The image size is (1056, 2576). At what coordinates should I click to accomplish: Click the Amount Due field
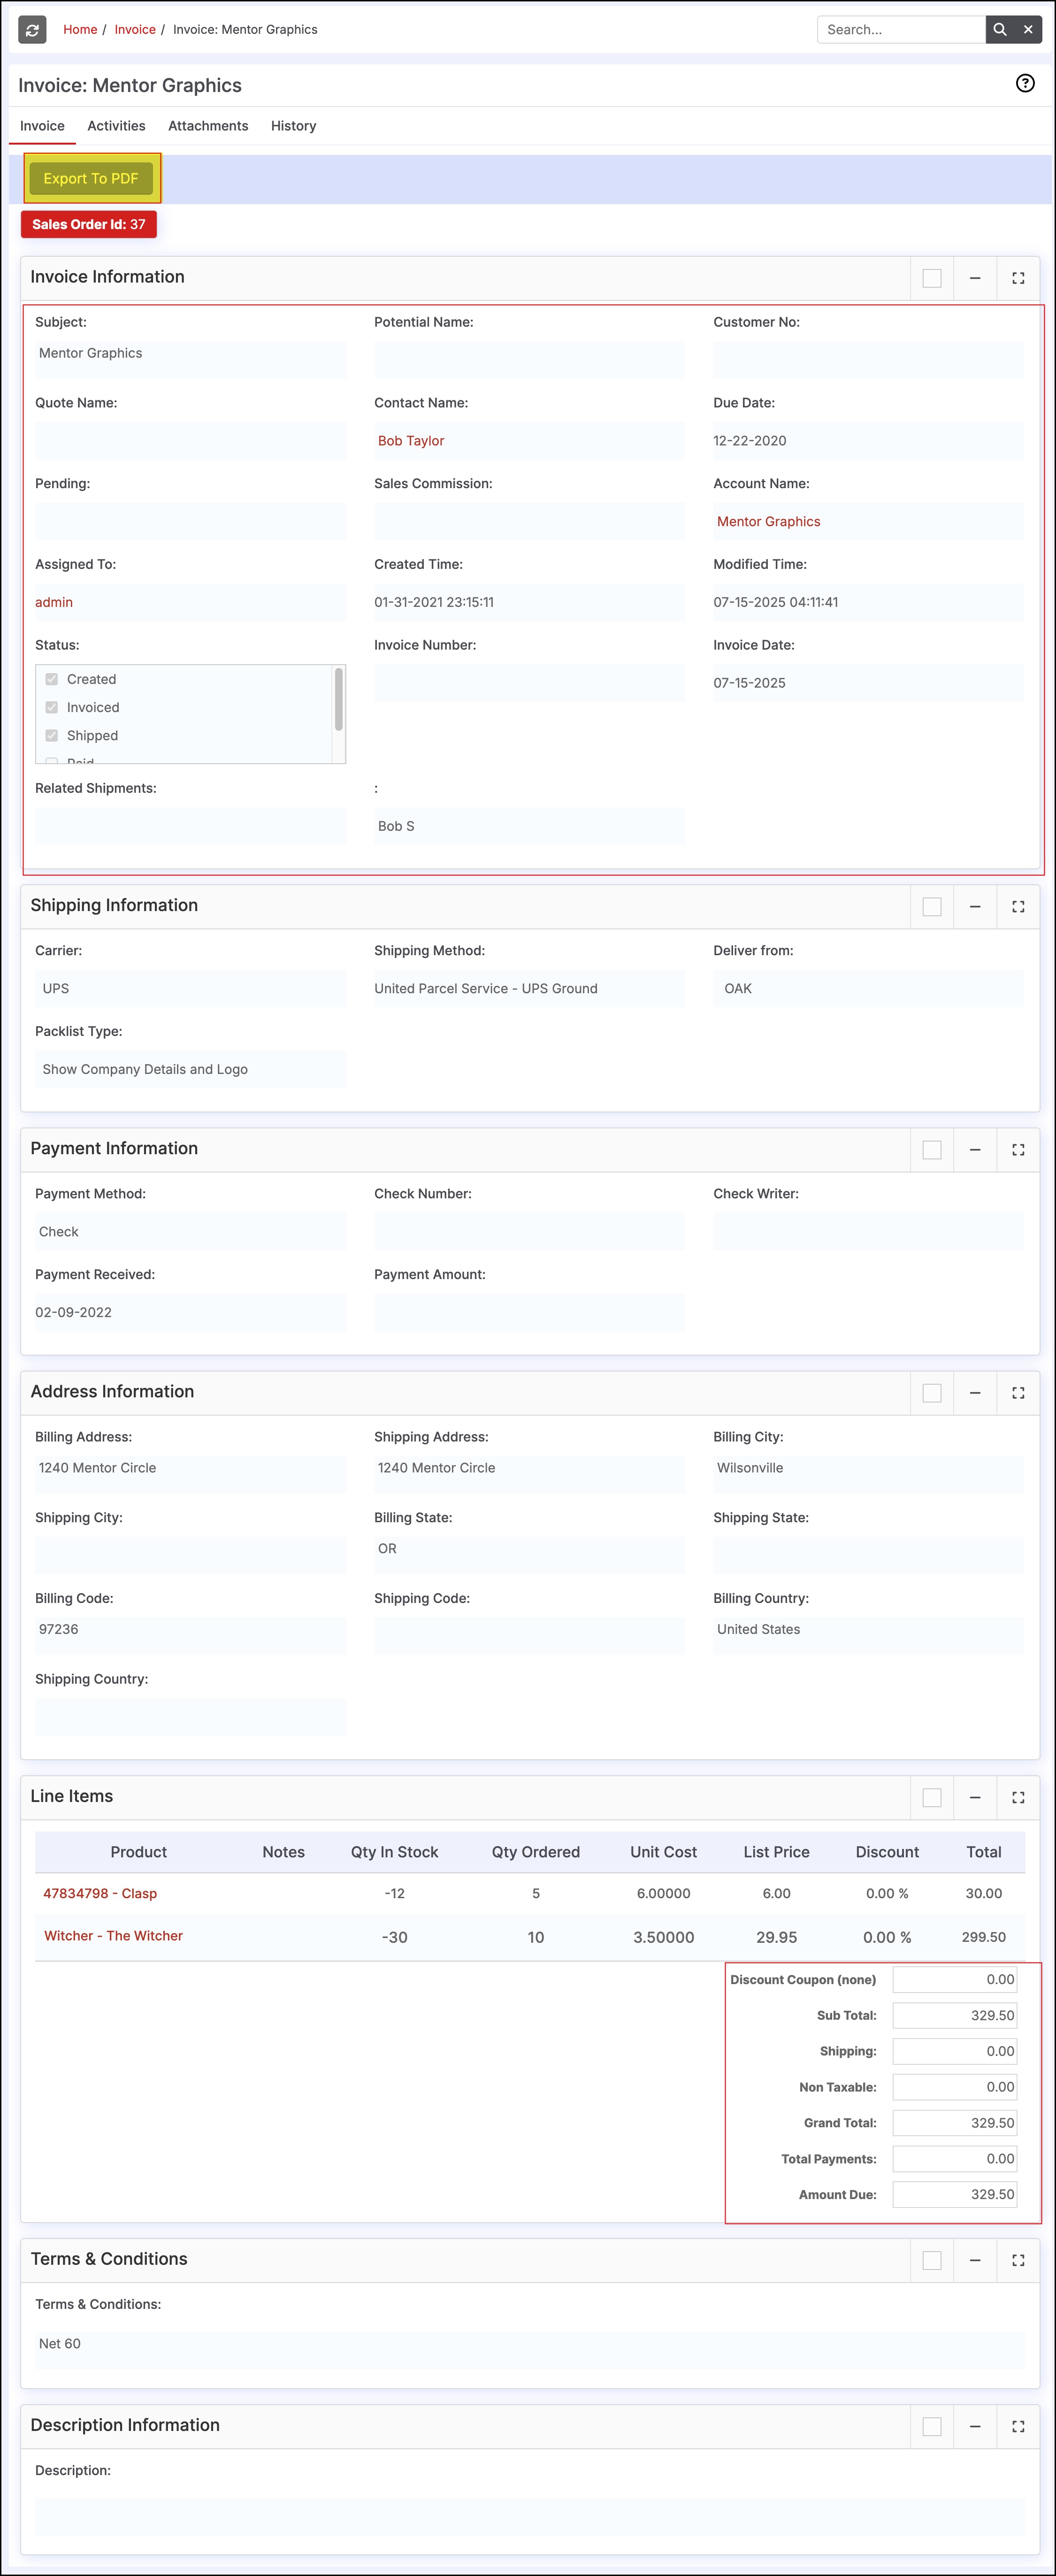(955, 2194)
